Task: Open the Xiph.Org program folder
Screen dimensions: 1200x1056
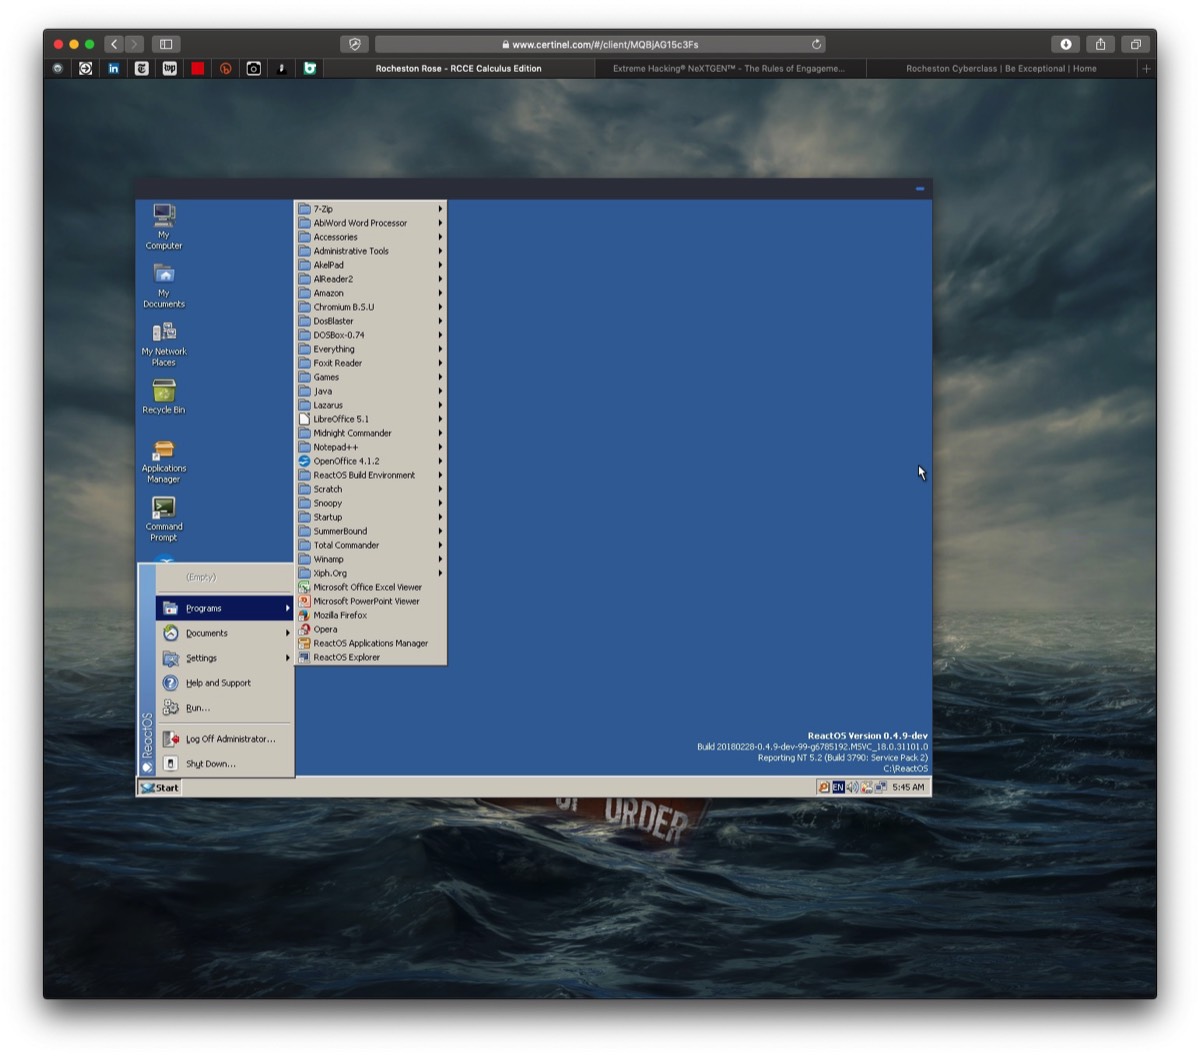Action: (x=371, y=573)
